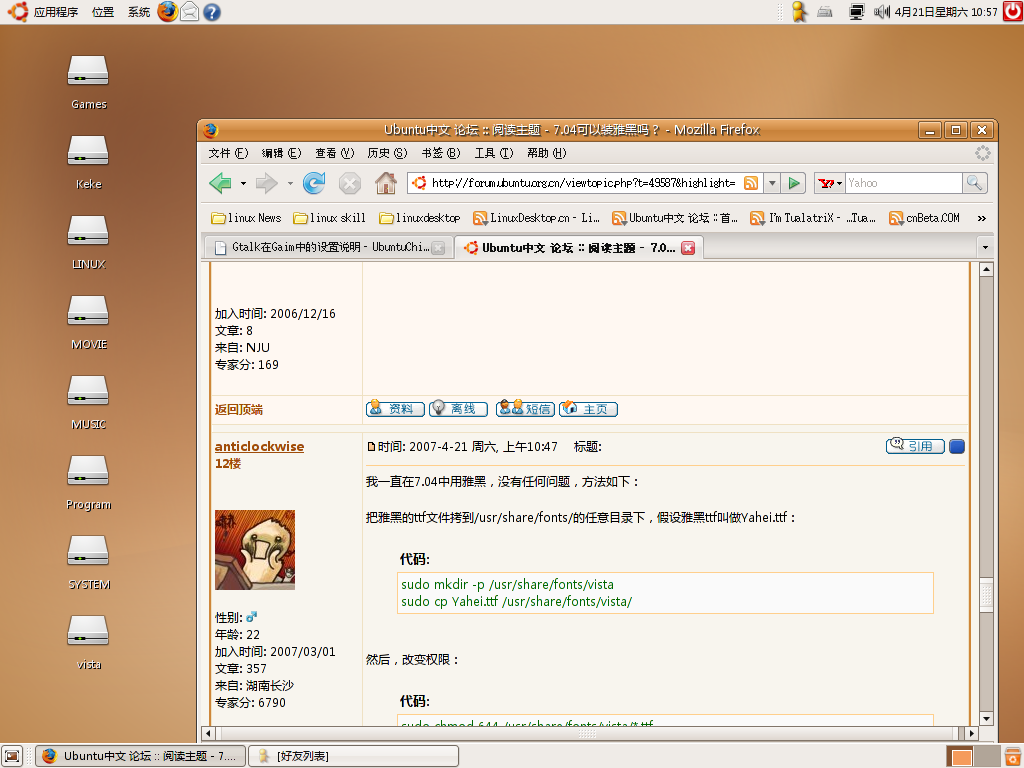Open the tab list dropdown arrow

985,248
